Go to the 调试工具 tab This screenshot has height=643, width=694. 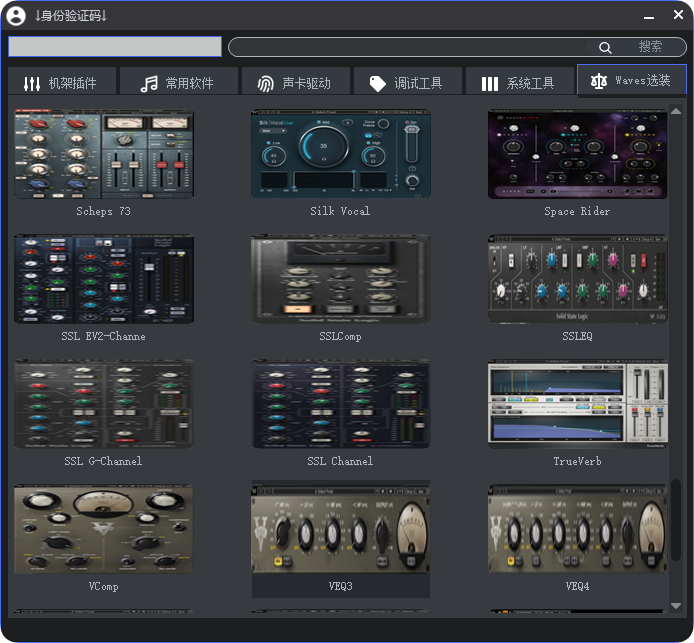(408, 81)
